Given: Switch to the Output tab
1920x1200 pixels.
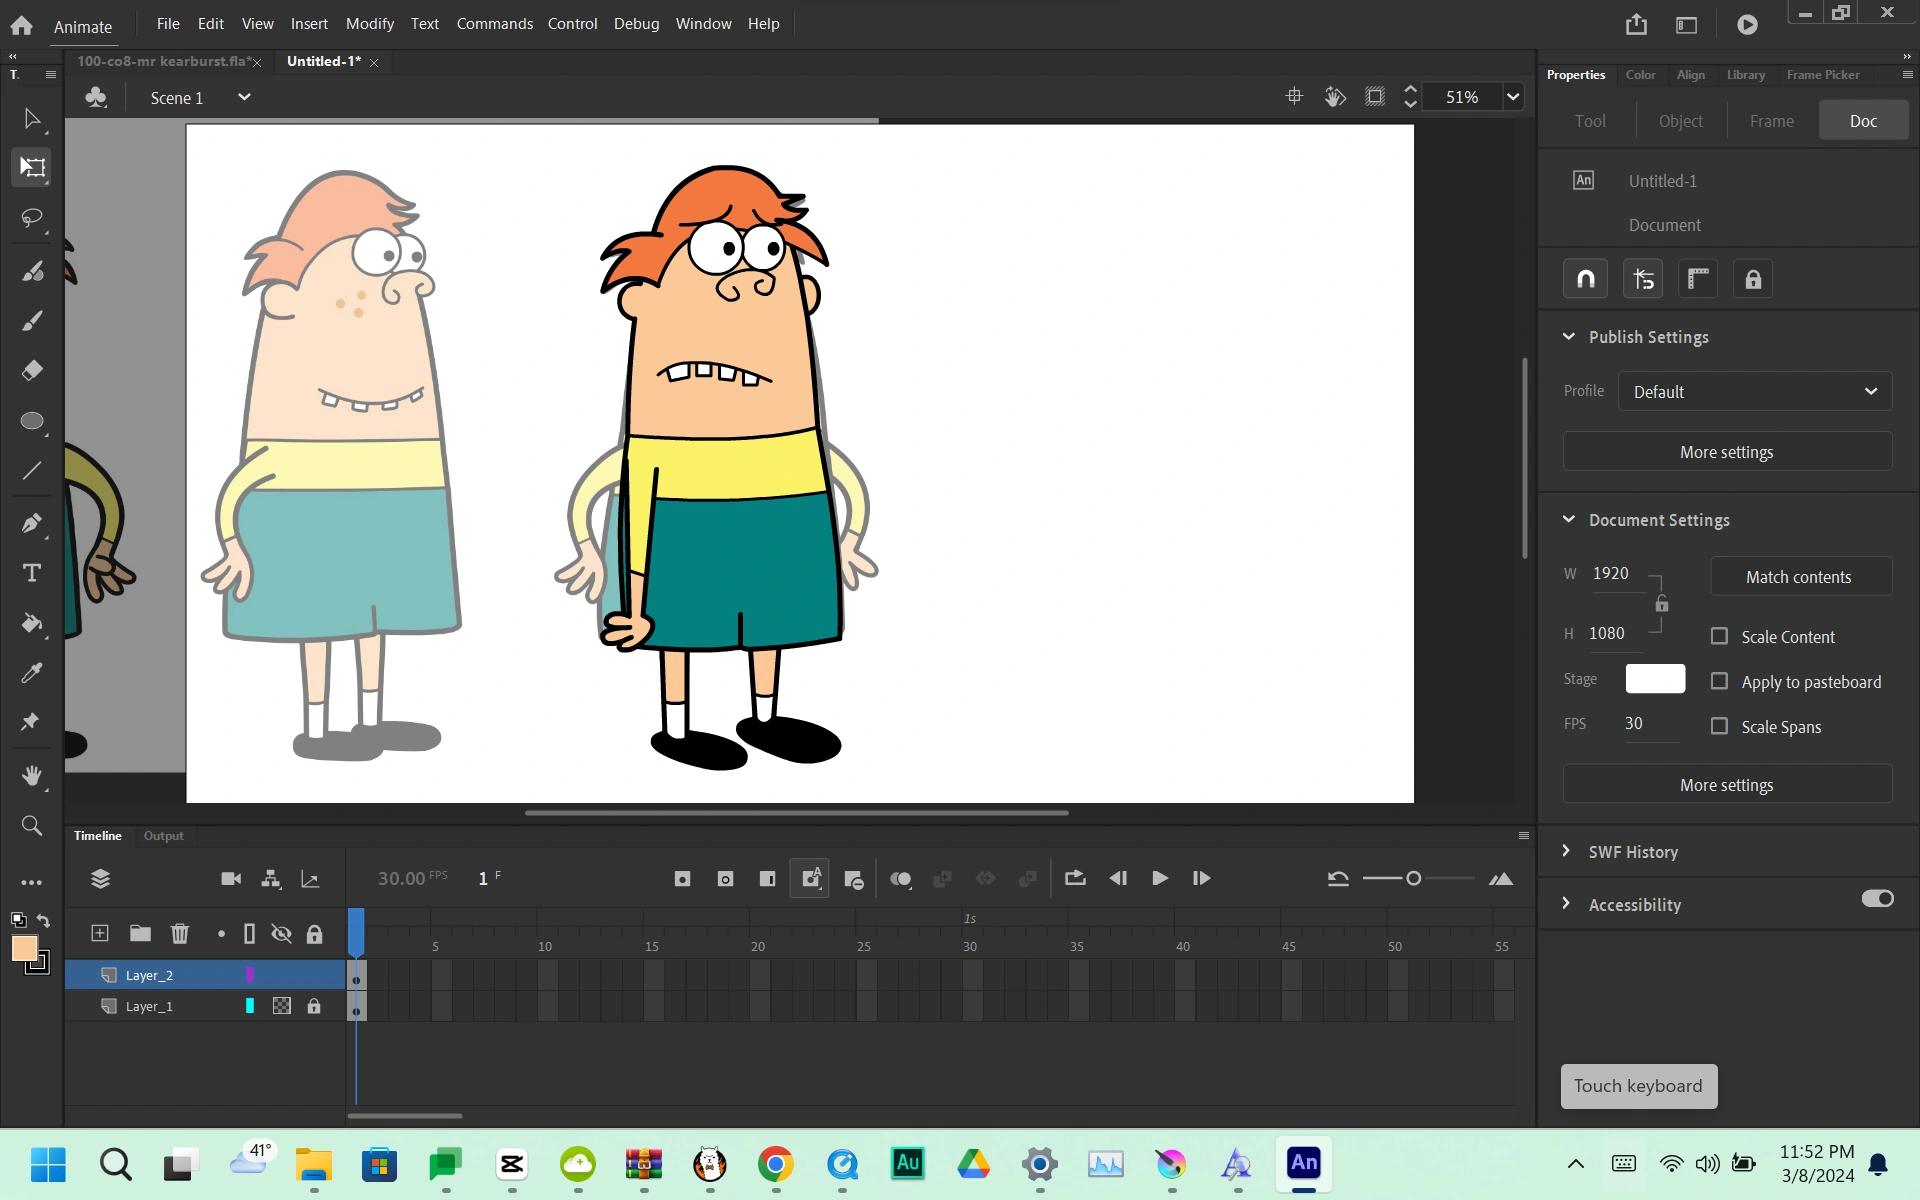Looking at the screenshot, I should point(164,836).
